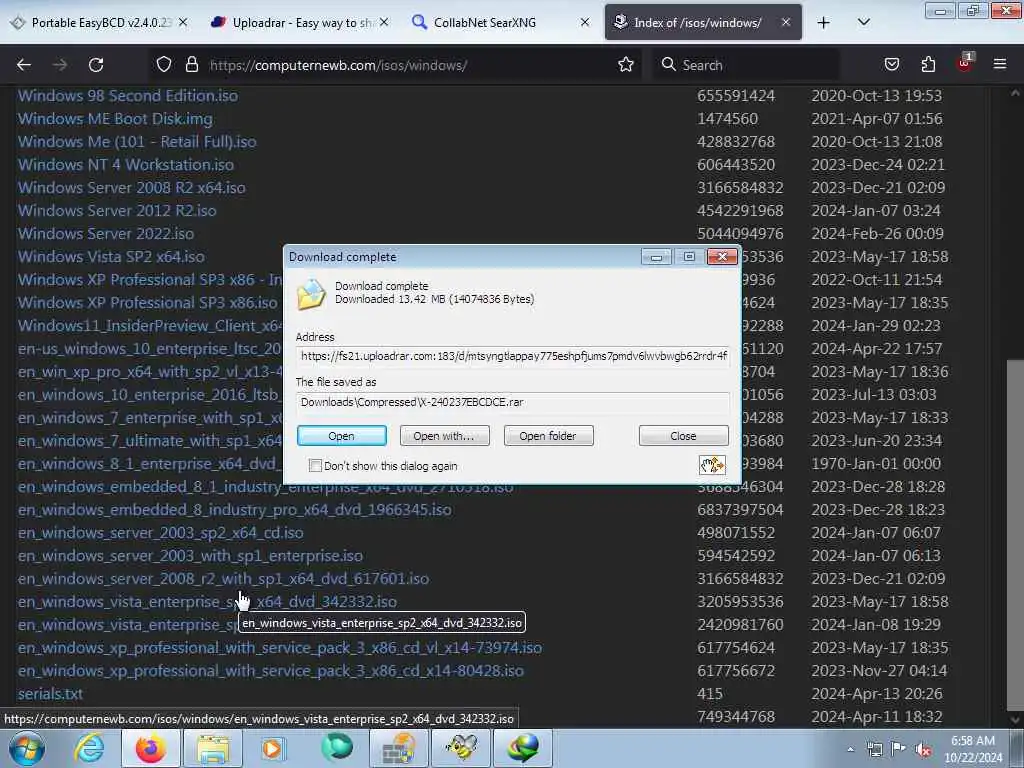Click the drag-and-drop hand icon in dialog

(712, 465)
